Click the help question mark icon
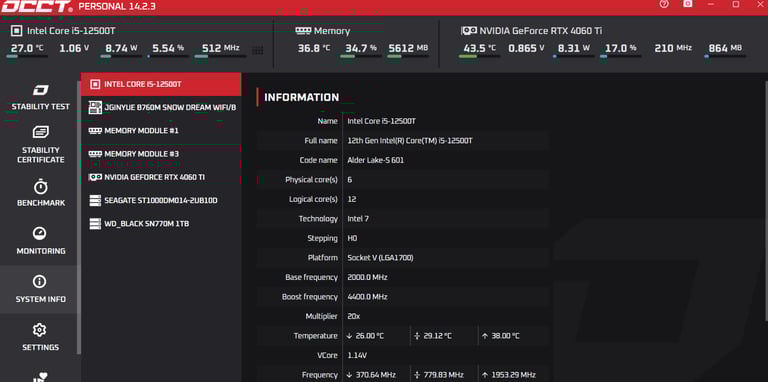This screenshot has height=382, width=768. (x=664, y=4)
